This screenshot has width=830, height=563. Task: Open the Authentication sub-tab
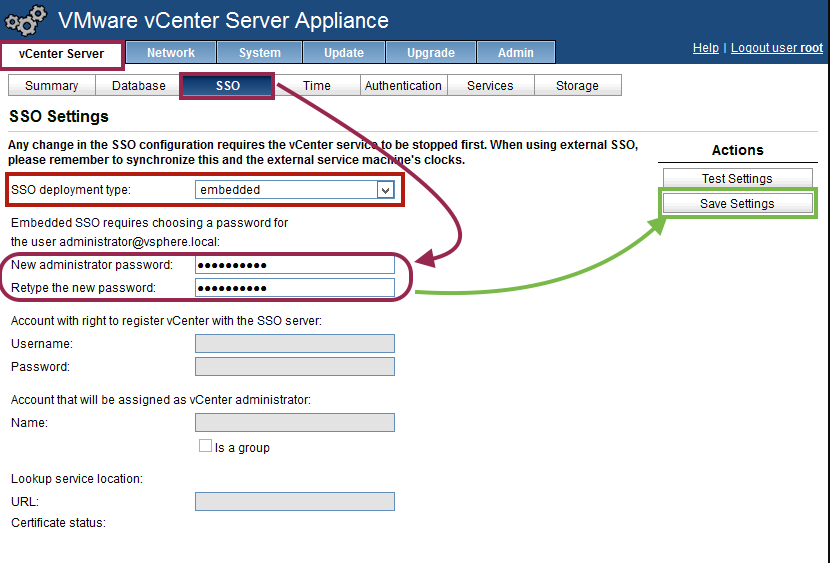tap(403, 86)
